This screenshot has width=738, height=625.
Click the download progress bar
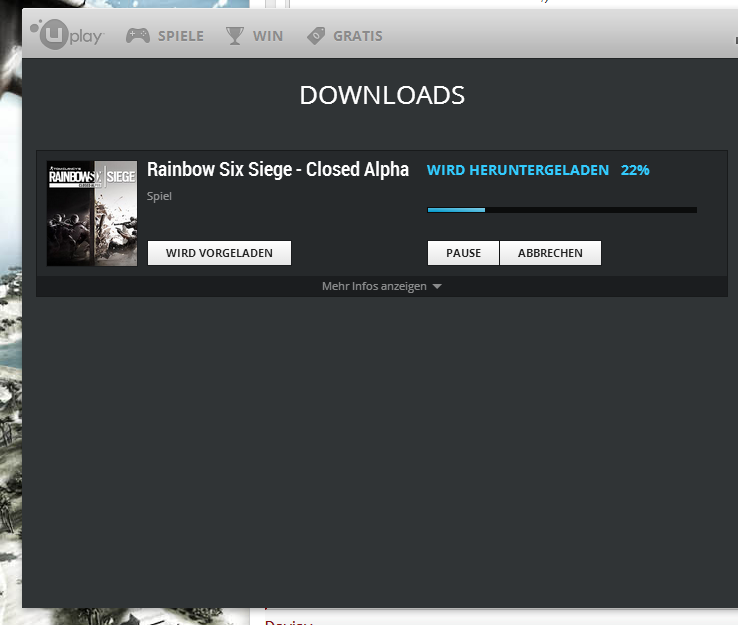tap(562, 210)
